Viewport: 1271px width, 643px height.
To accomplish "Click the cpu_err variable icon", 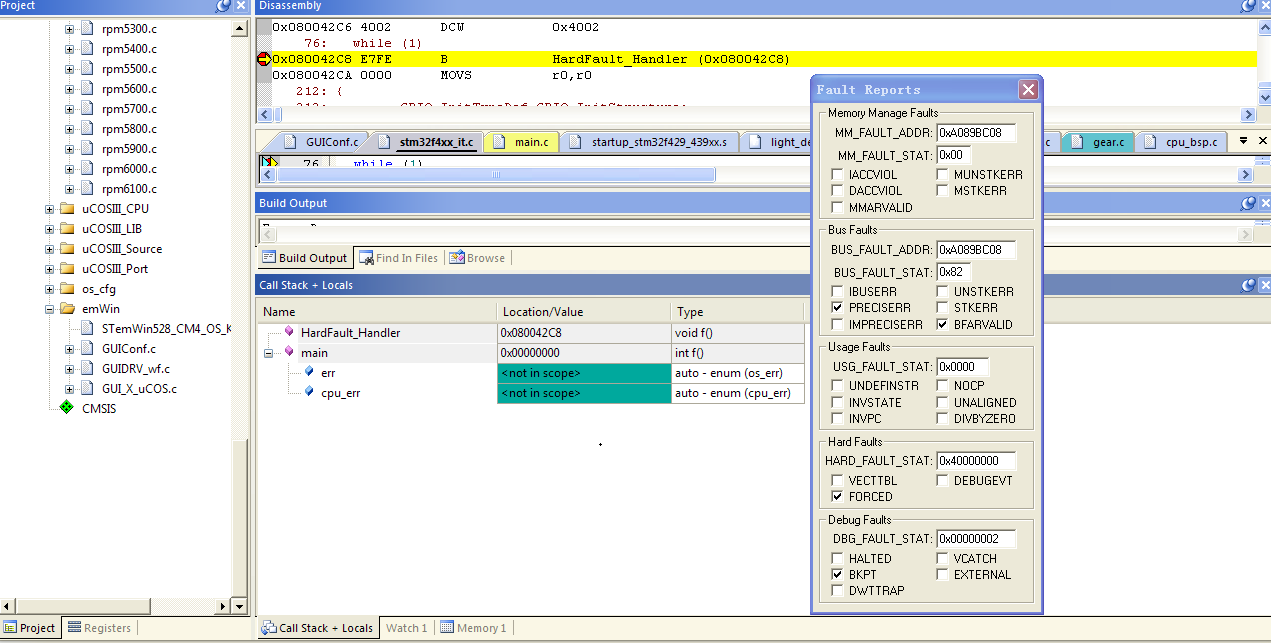I will (x=309, y=392).
